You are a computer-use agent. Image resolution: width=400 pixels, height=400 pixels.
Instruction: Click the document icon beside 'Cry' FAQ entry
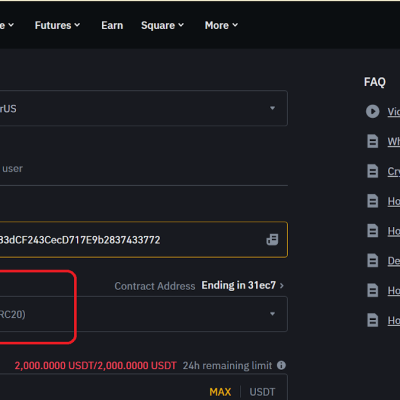pyautogui.click(x=373, y=171)
